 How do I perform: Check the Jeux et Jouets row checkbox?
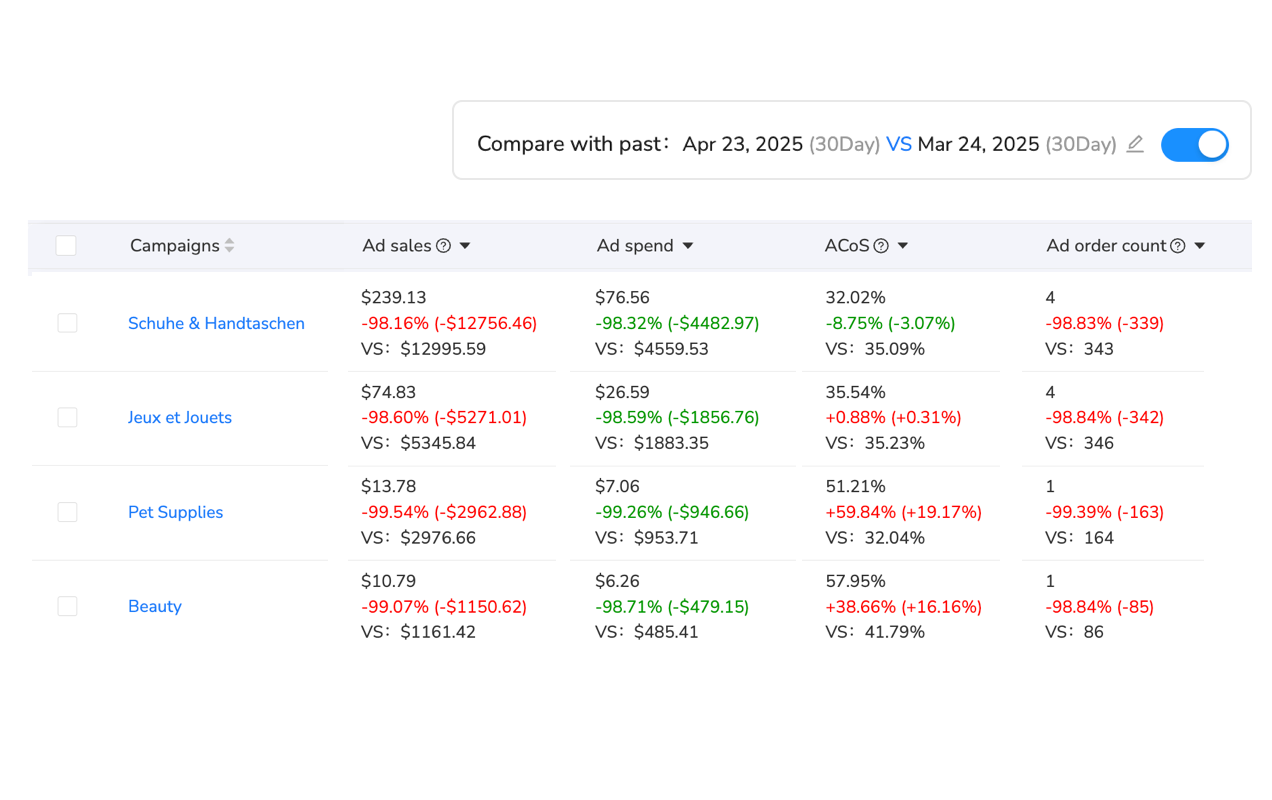[67, 417]
